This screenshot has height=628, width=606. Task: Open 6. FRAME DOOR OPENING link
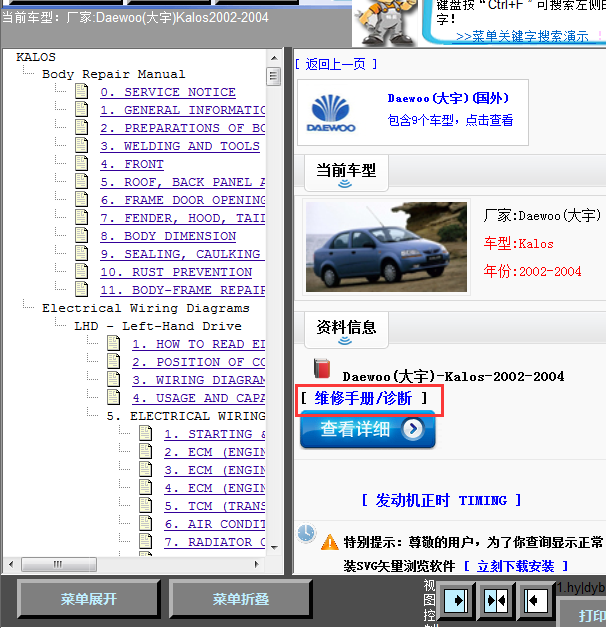(183, 200)
